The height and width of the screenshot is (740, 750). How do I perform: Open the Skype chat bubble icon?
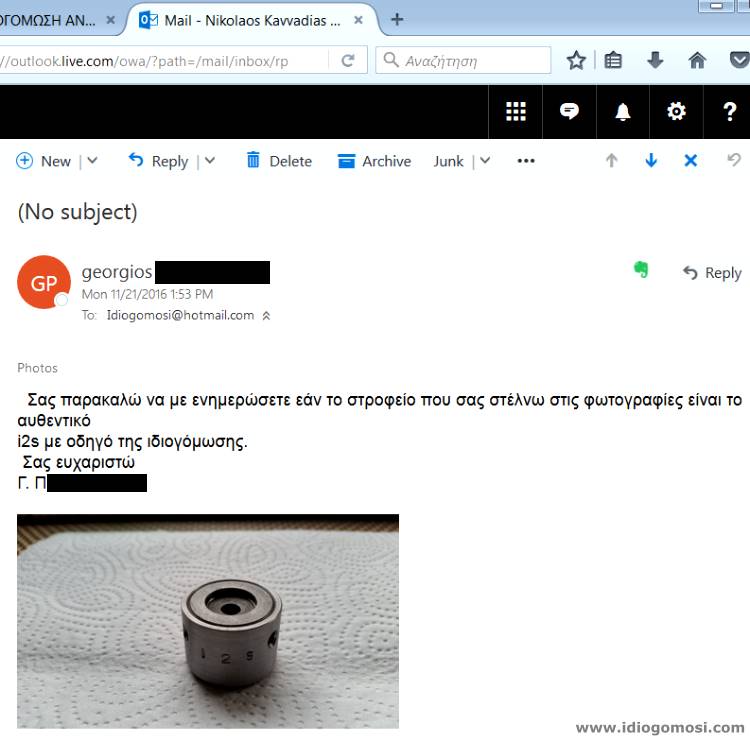click(x=569, y=111)
